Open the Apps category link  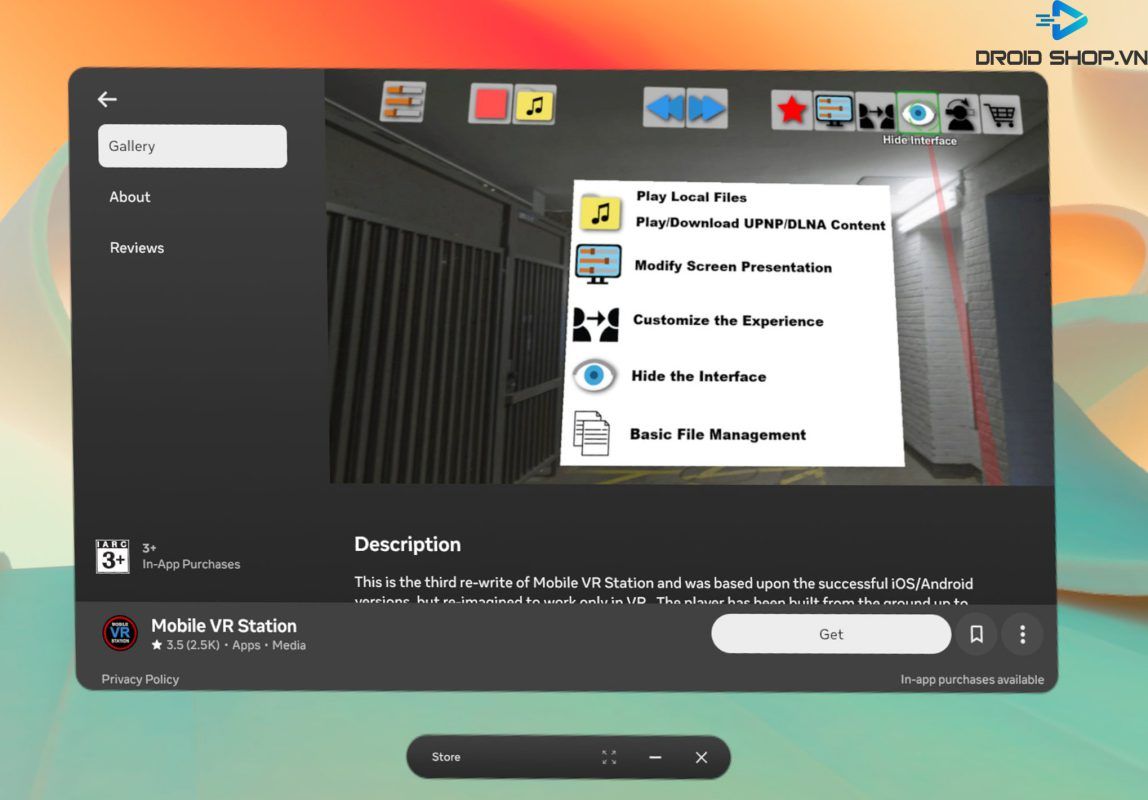[x=246, y=646]
